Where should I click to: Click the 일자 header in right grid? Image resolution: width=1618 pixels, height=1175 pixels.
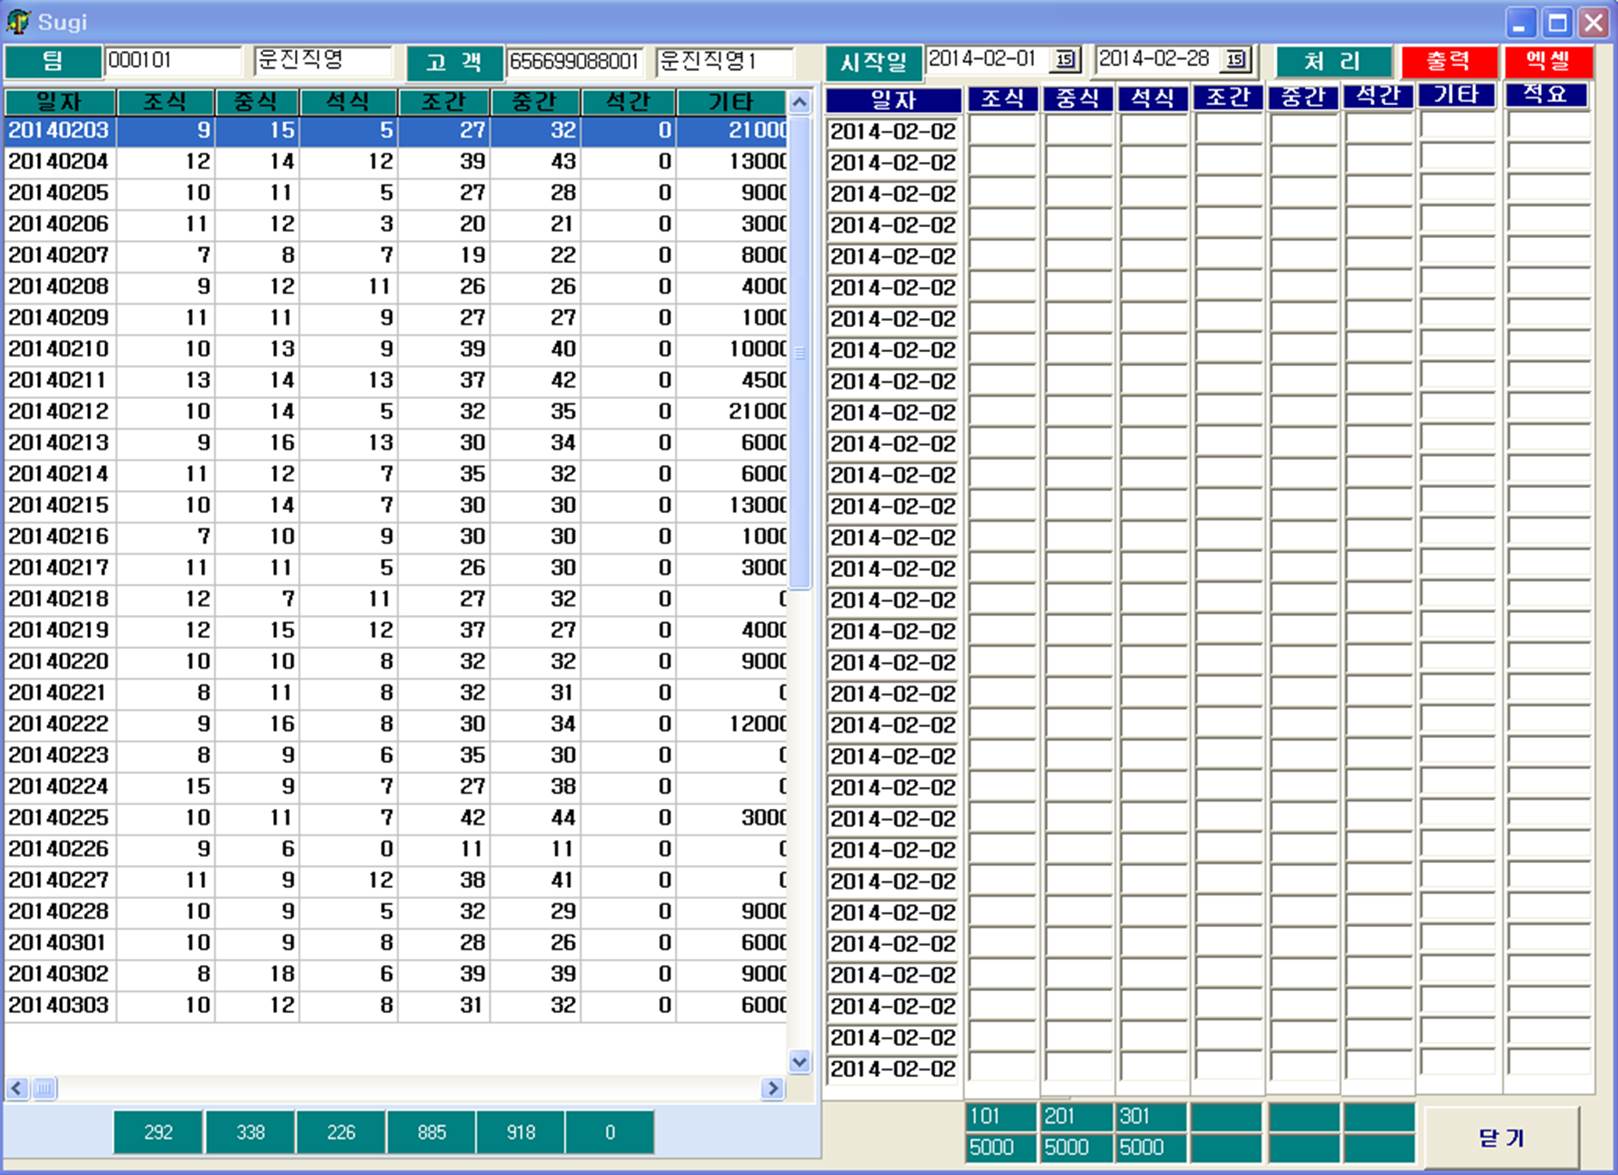894,100
